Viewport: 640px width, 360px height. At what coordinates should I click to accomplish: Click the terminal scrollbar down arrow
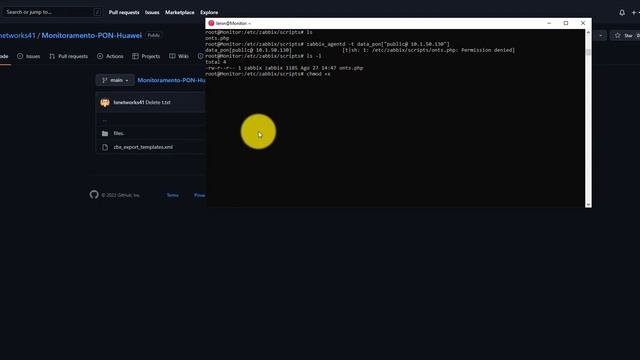tap(588, 204)
